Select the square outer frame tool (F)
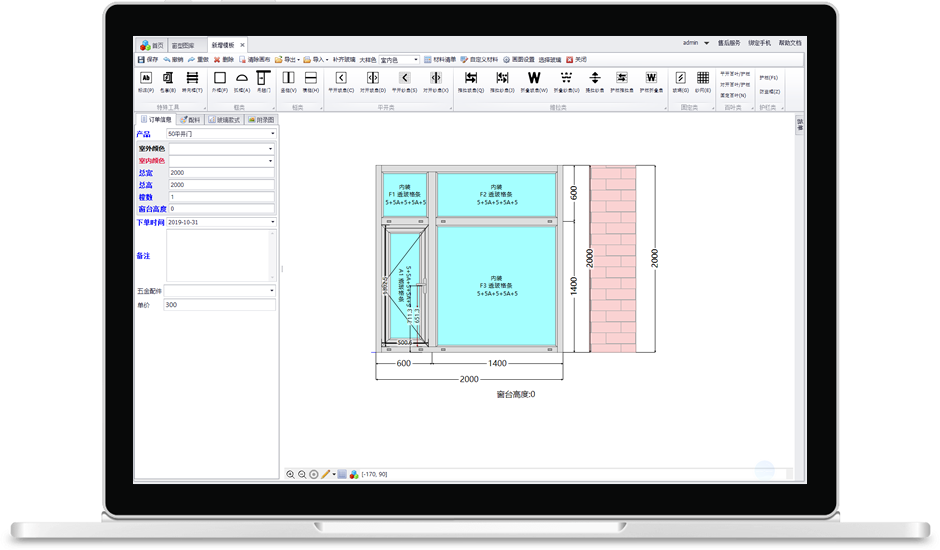 coord(219,82)
